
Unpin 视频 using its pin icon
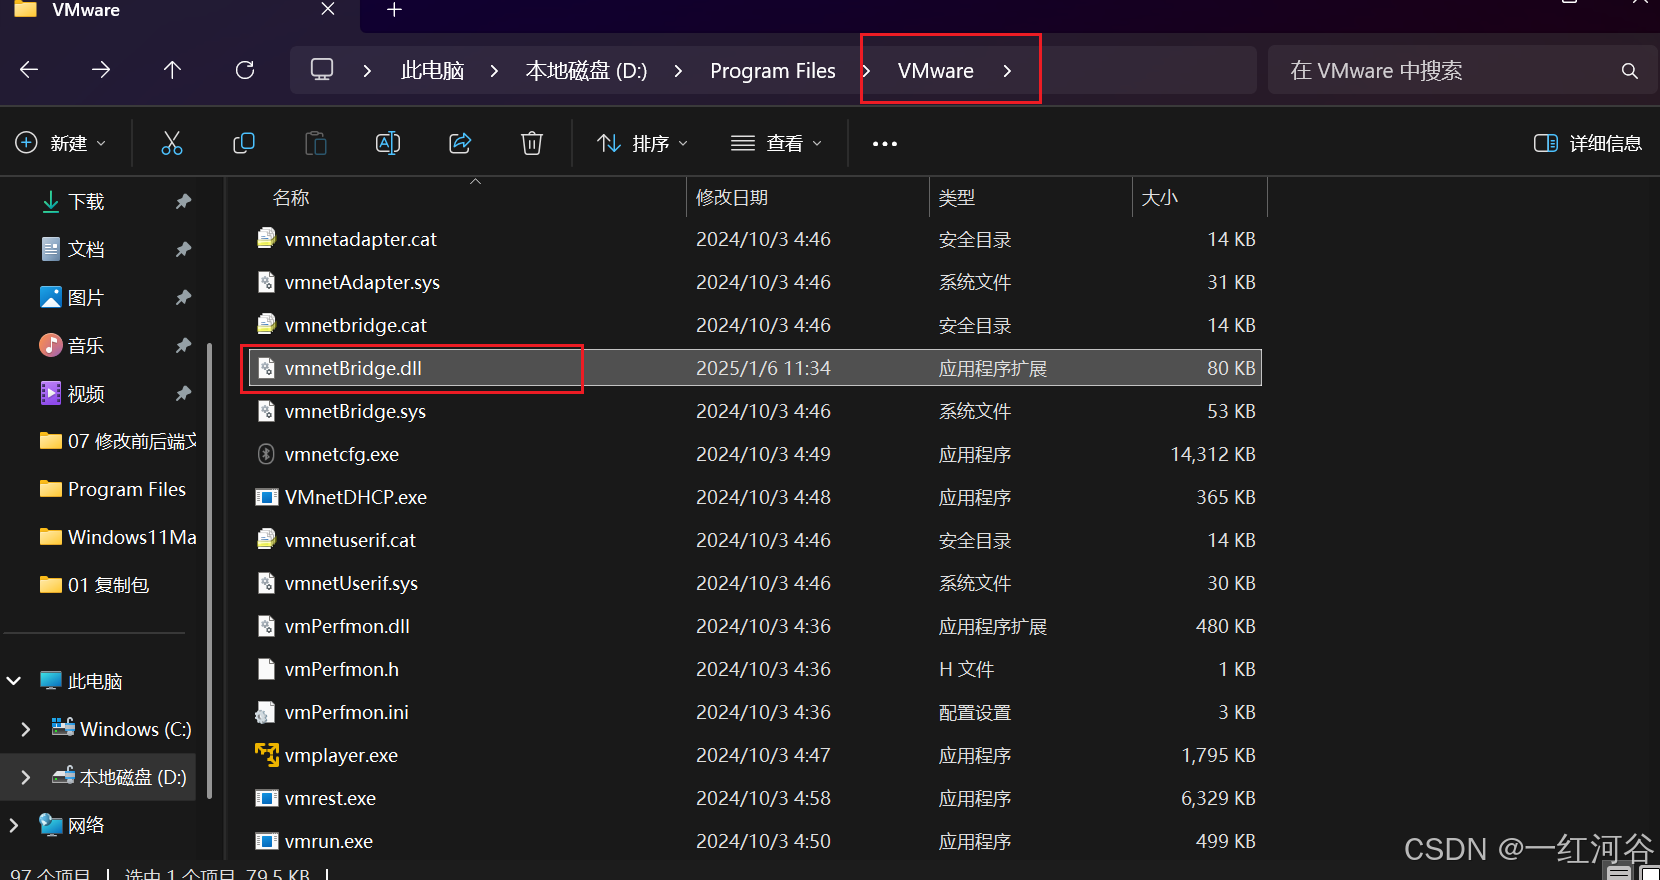tap(183, 394)
